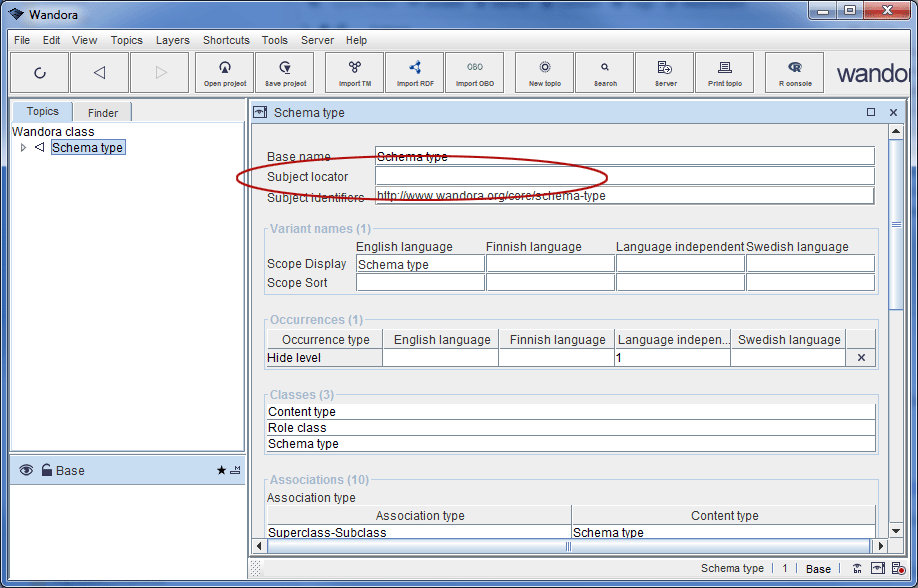Click the back navigation arrow button
918x588 pixels.
[x=99, y=72]
